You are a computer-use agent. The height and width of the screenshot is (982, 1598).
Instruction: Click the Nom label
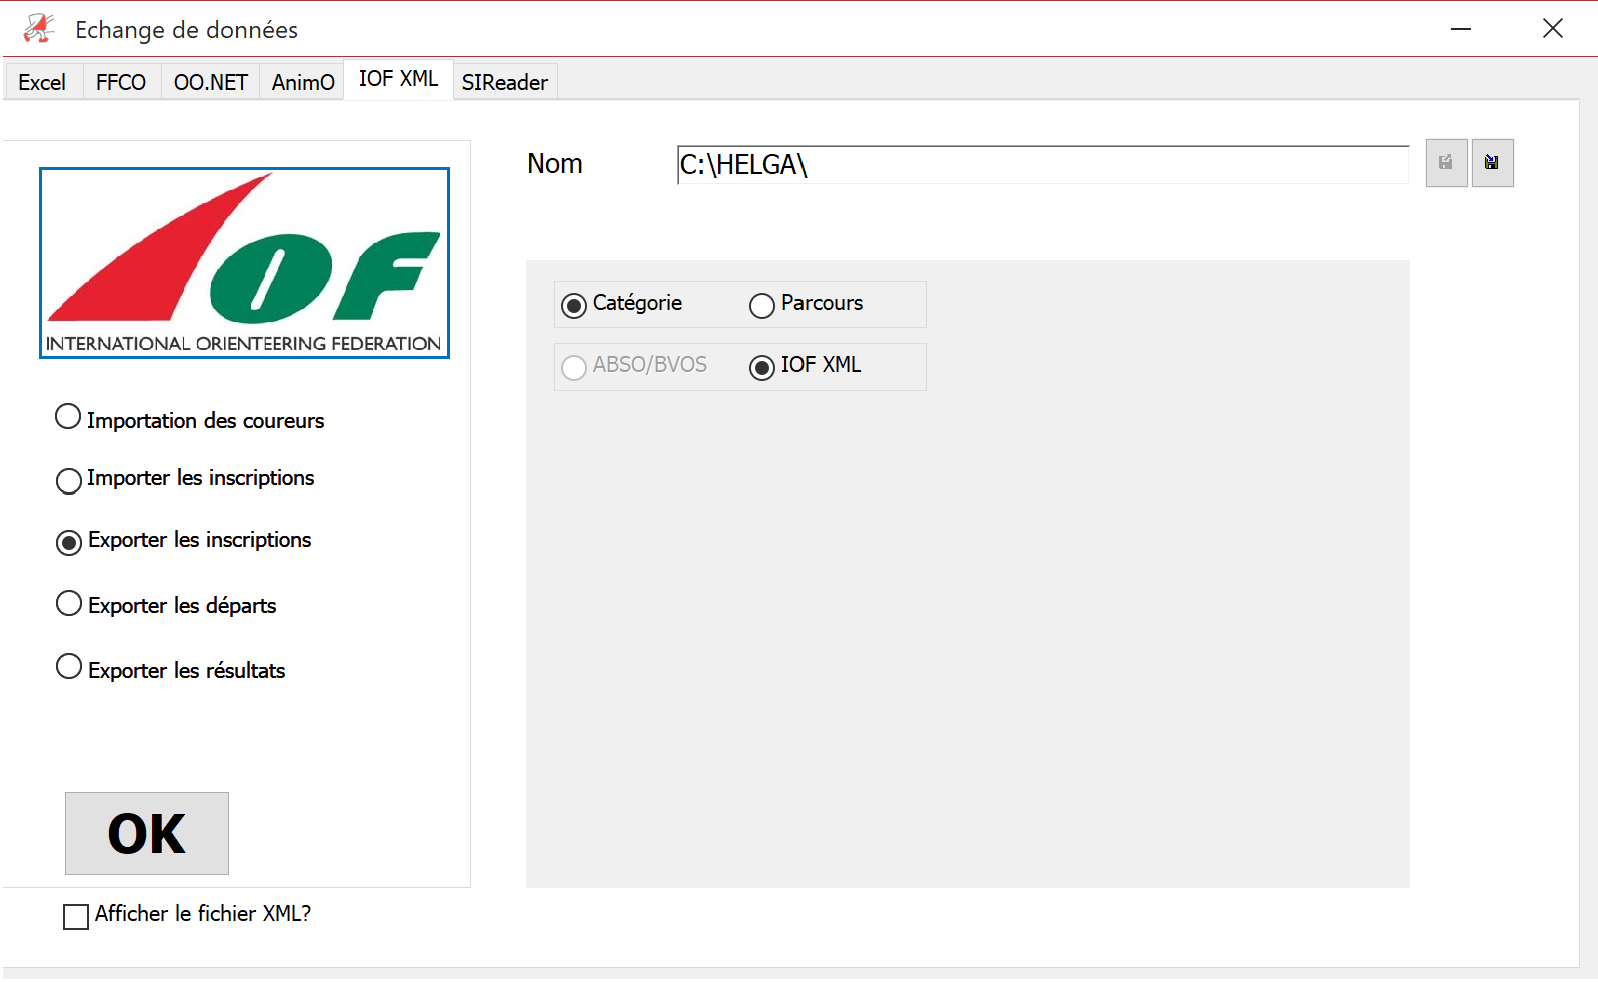[x=555, y=164]
